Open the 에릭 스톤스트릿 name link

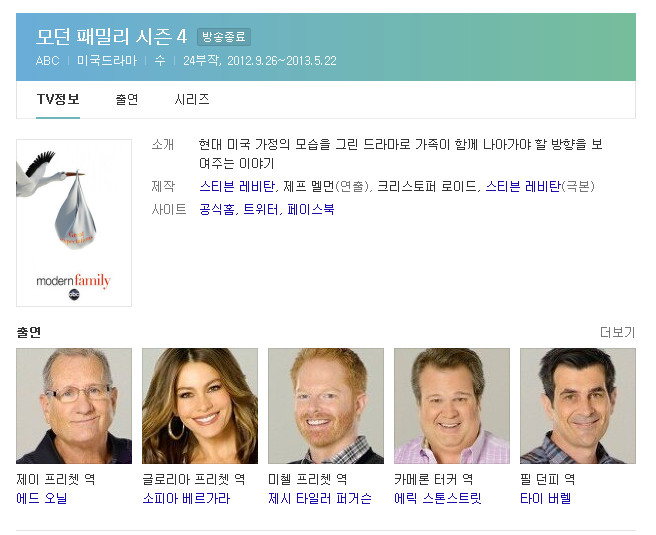[438, 498]
